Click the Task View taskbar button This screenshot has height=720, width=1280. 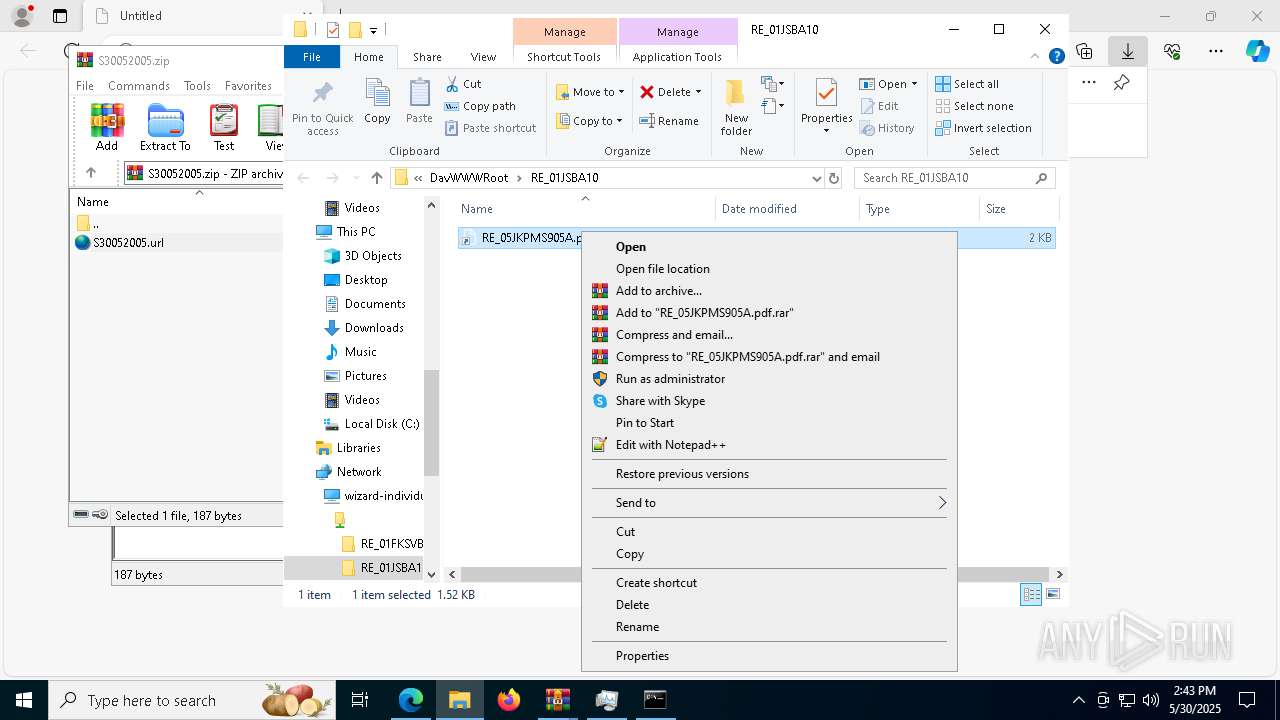click(361, 700)
